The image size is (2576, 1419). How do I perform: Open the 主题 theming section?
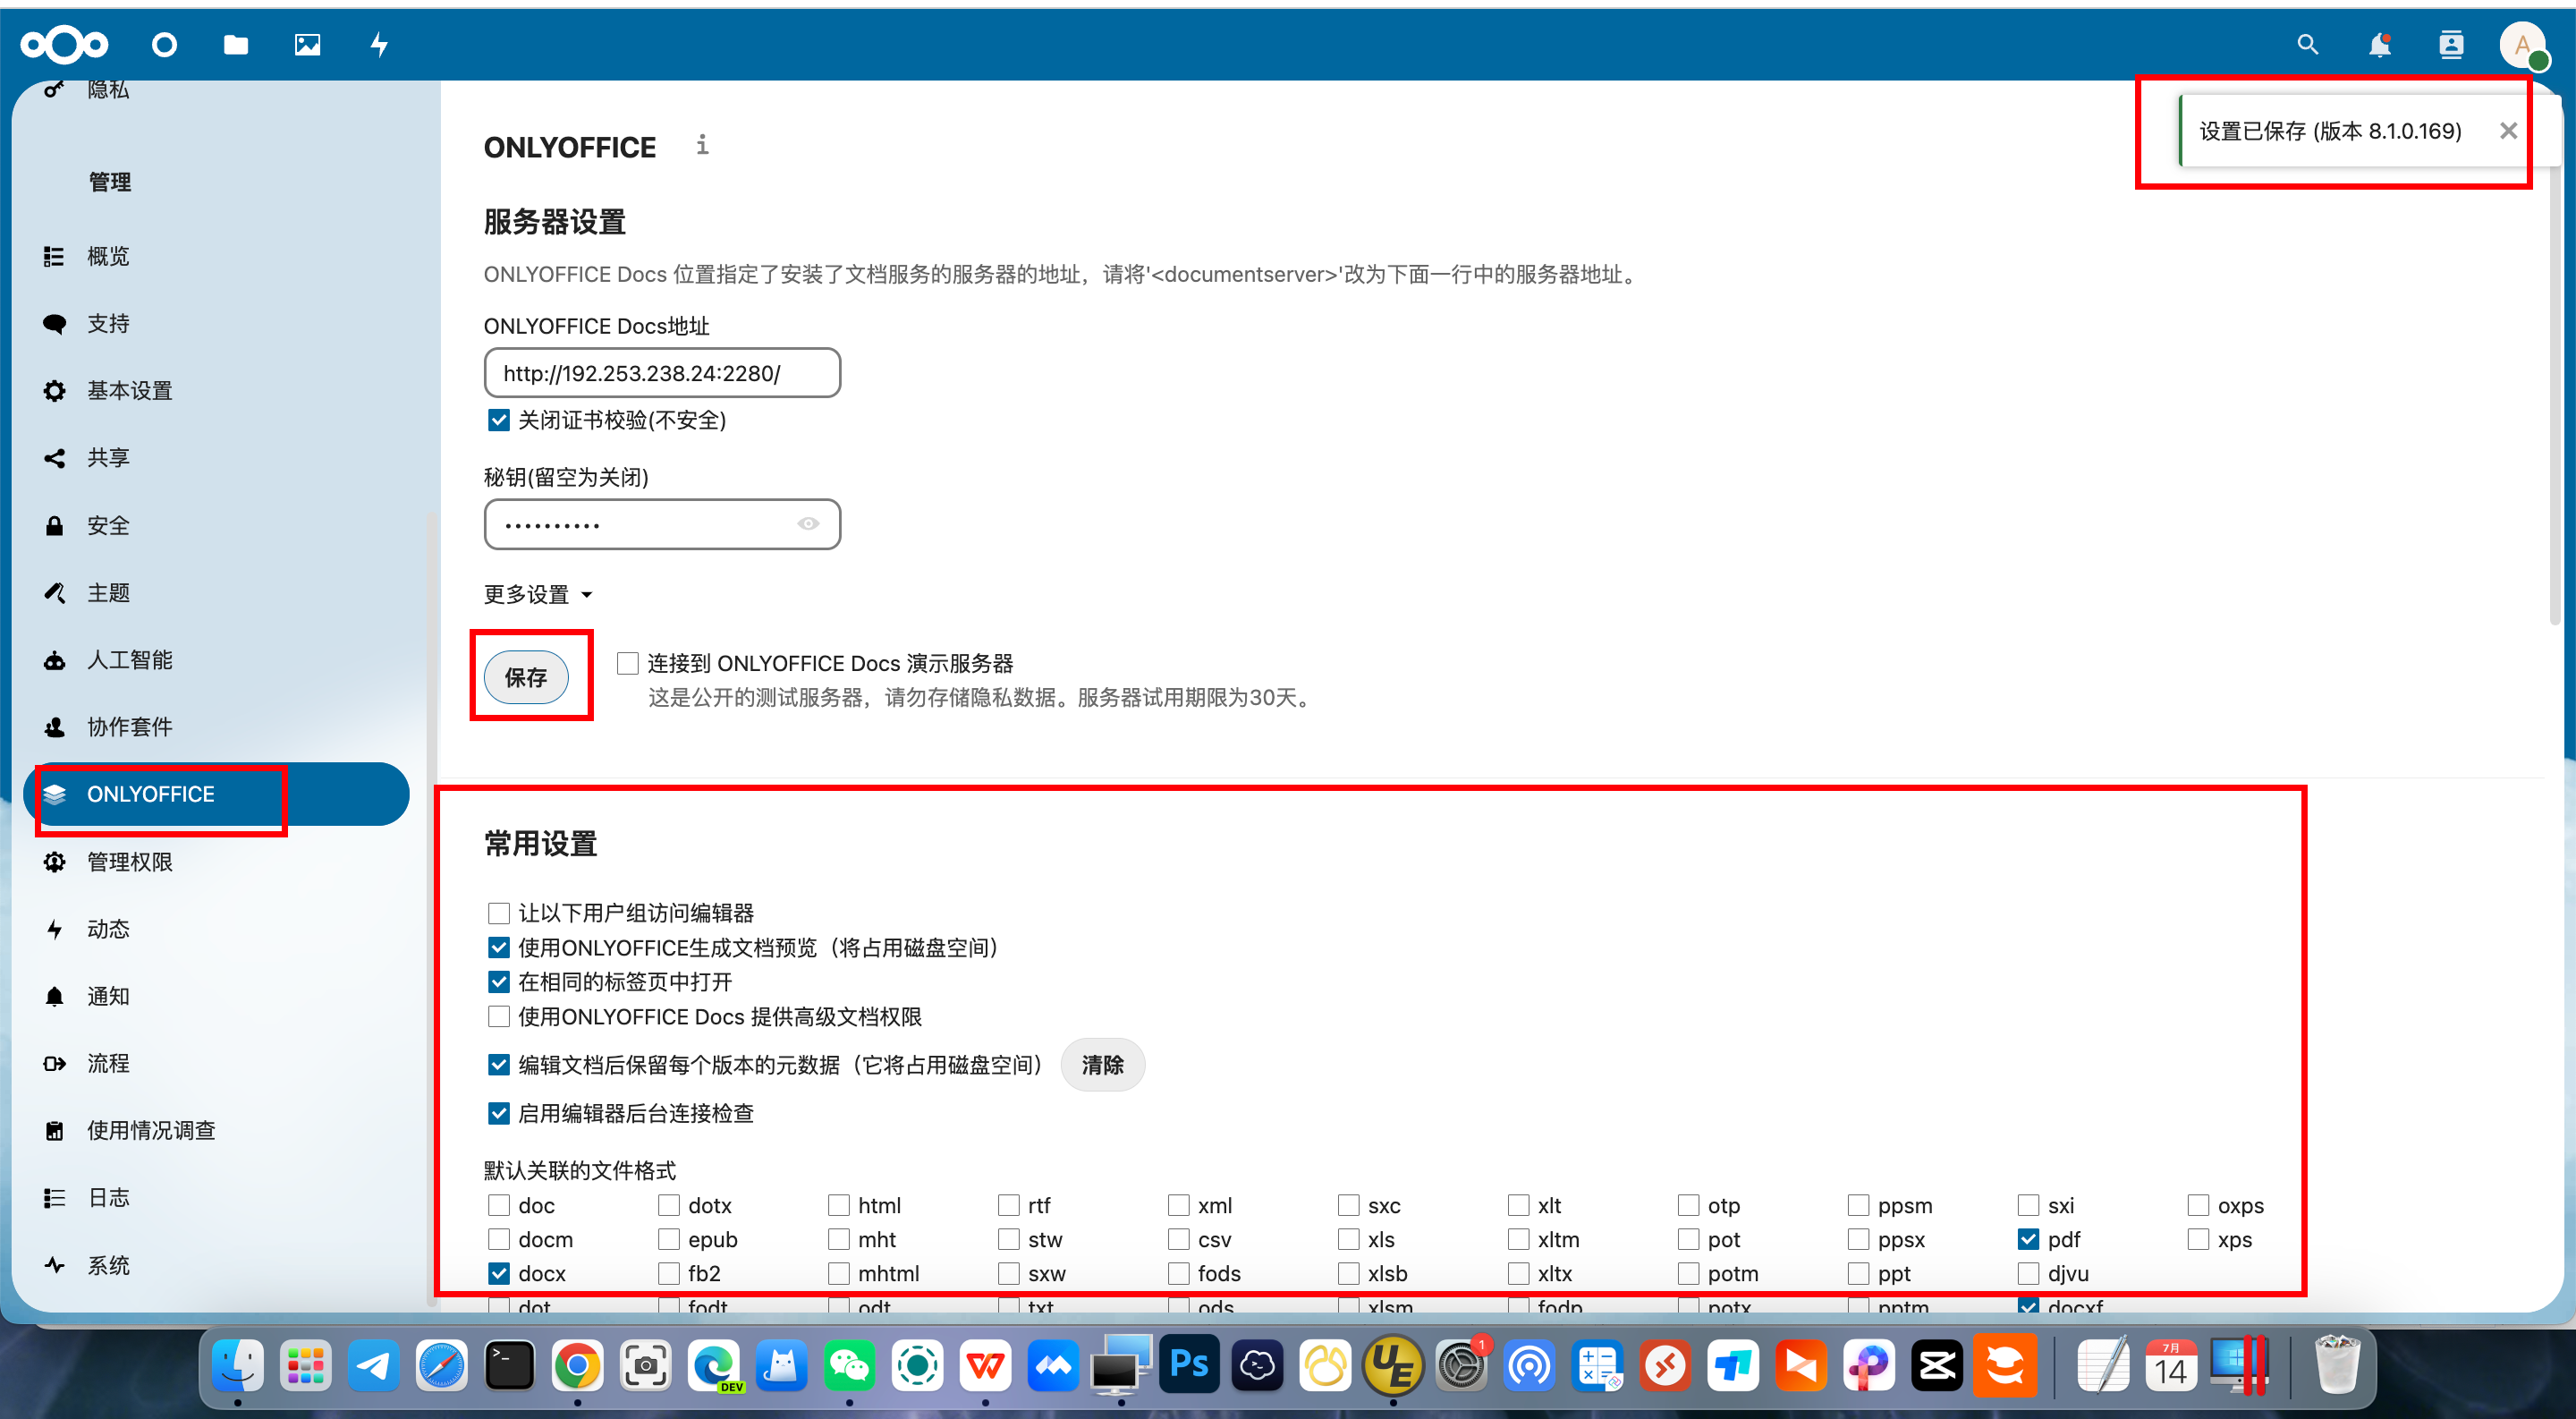(216, 592)
